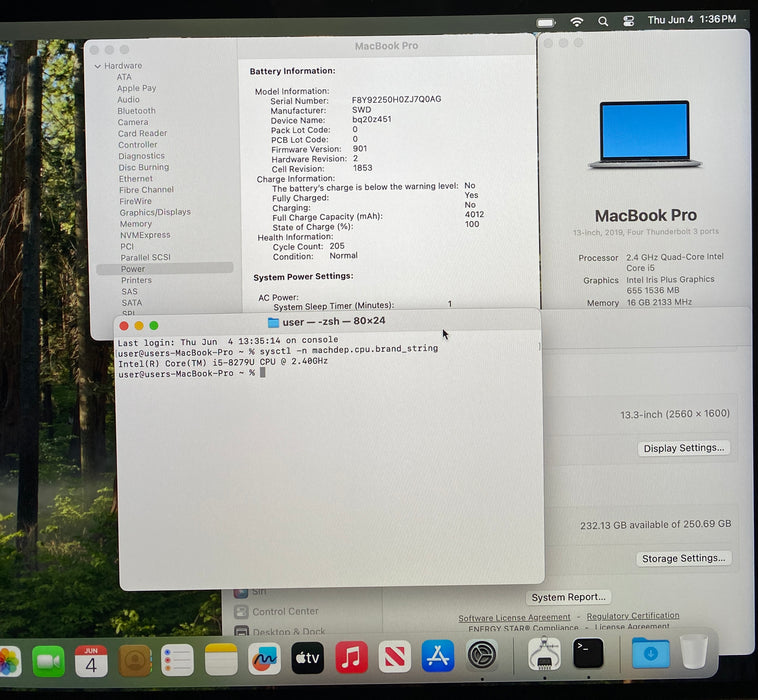Open Control Center icon in menu bar
The image size is (758, 700).
coord(628,21)
